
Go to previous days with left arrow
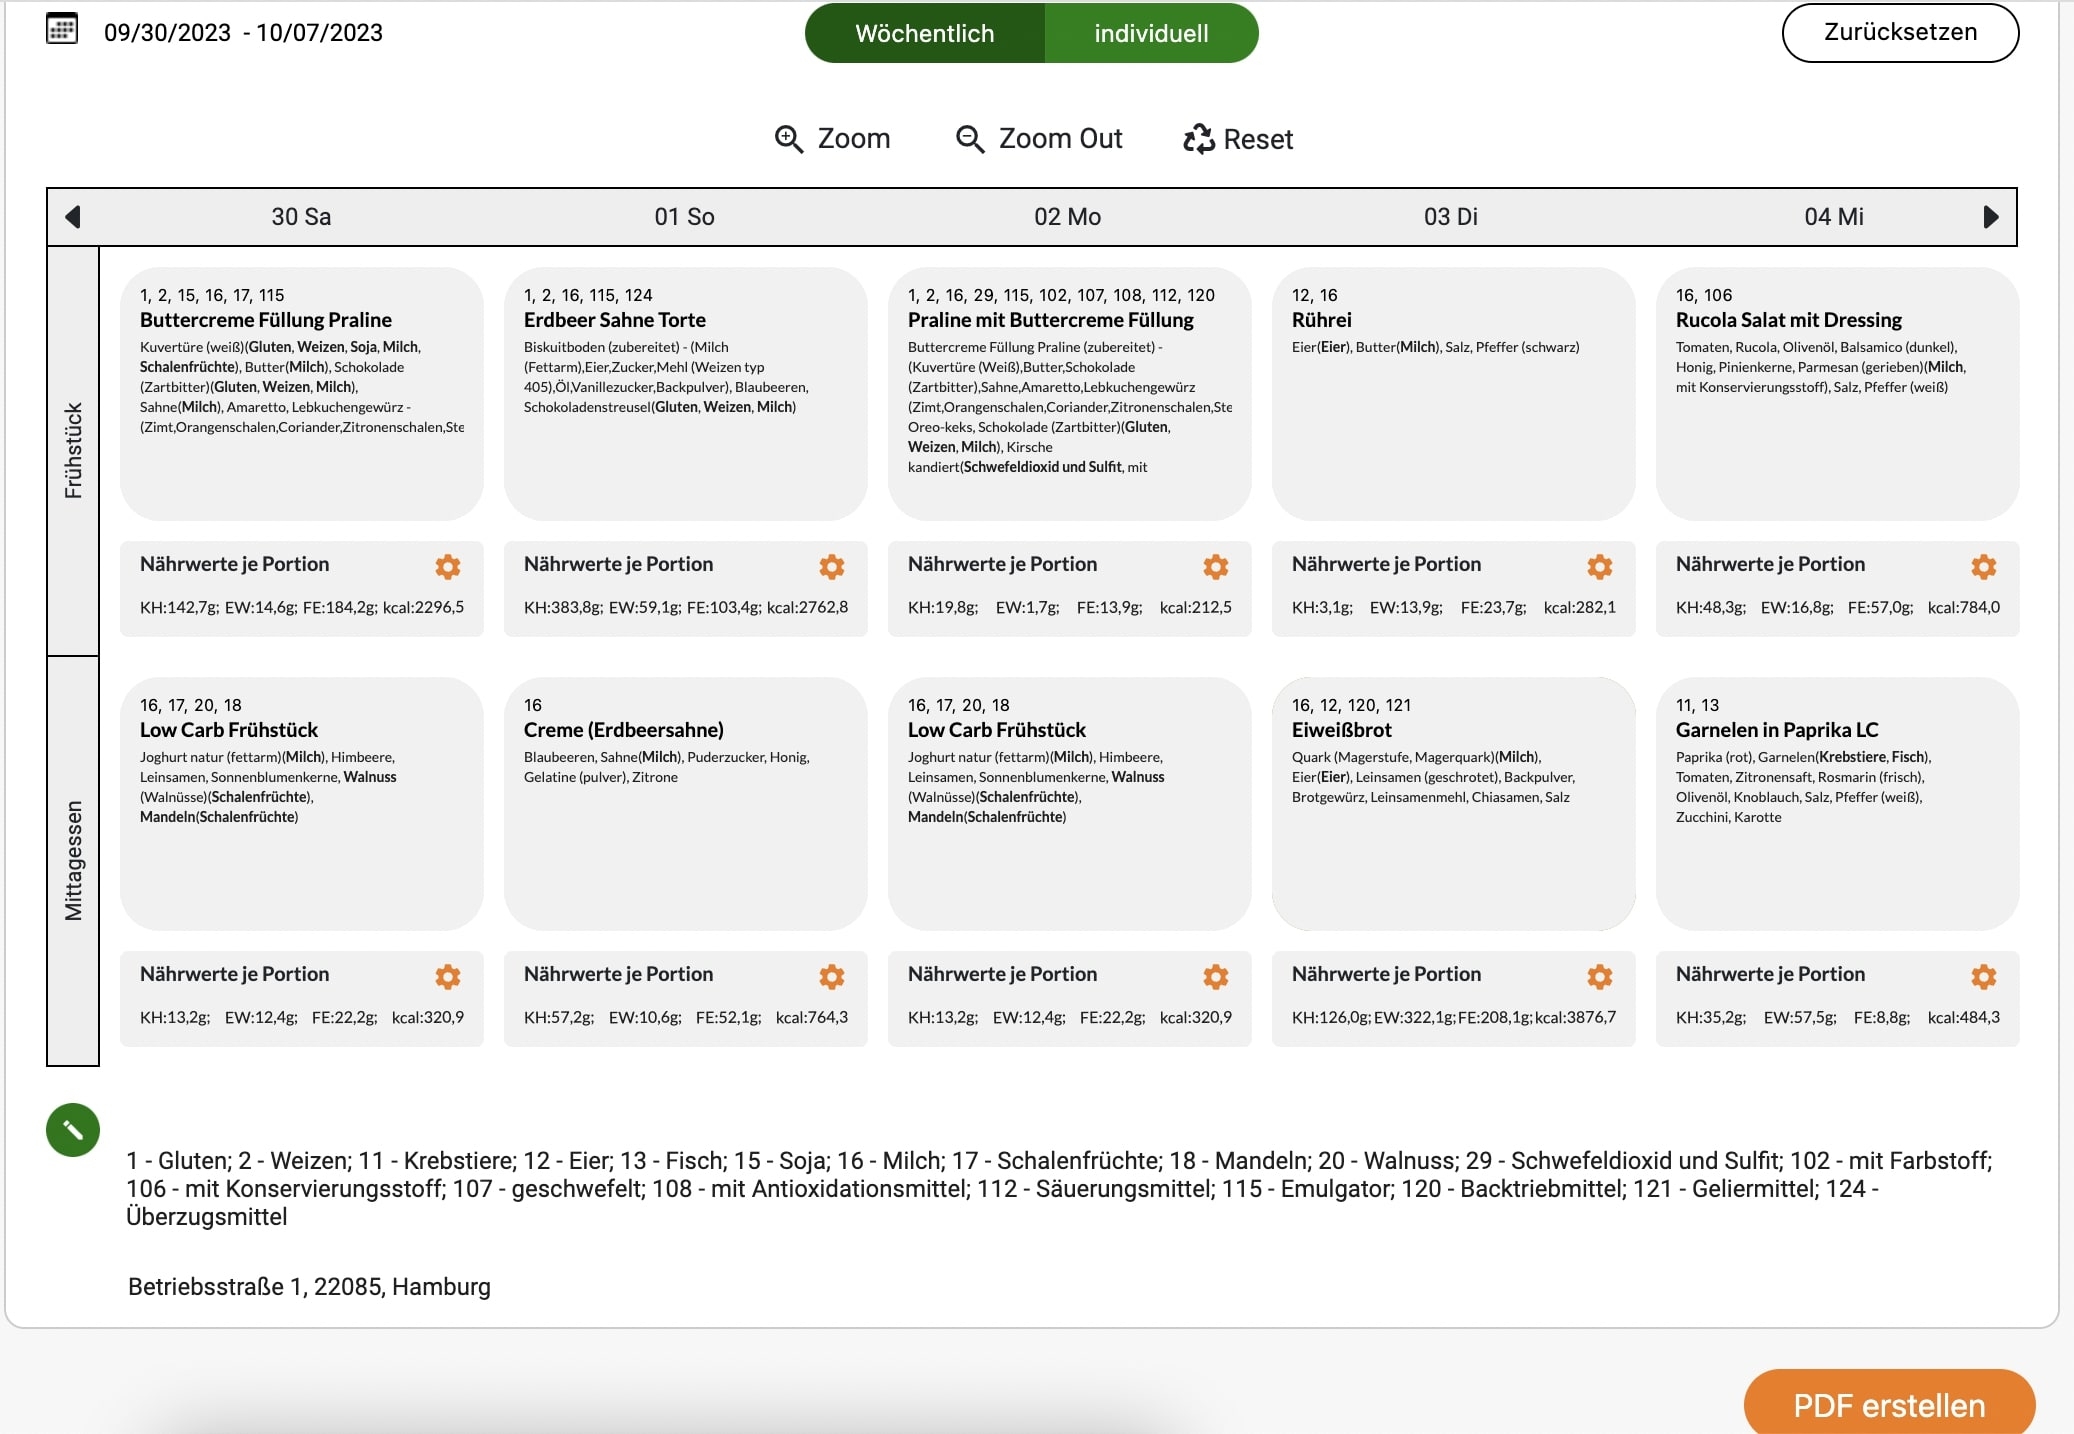[x=72, y=217]
